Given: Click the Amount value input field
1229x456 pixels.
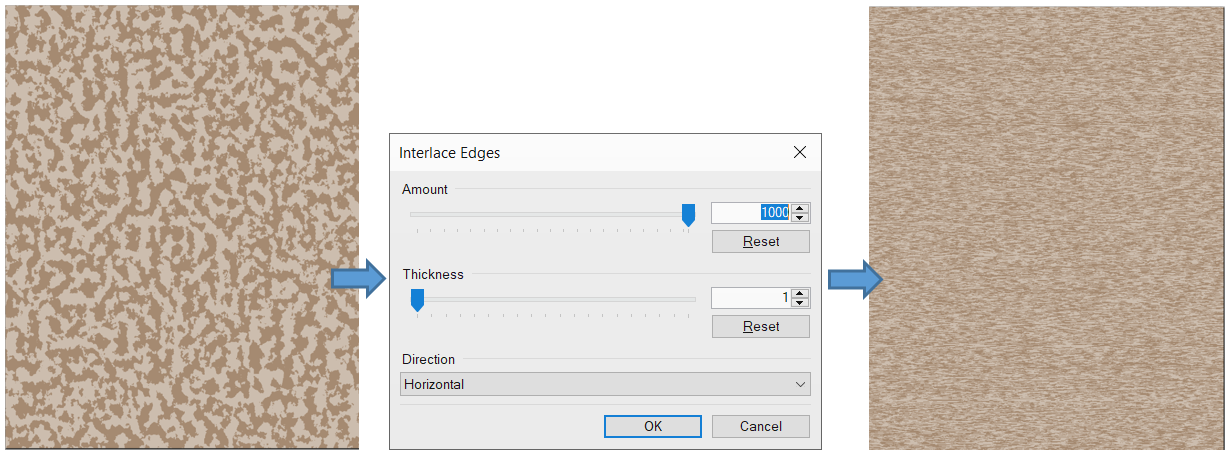Looking at the screenshot, I should (750, 213).
